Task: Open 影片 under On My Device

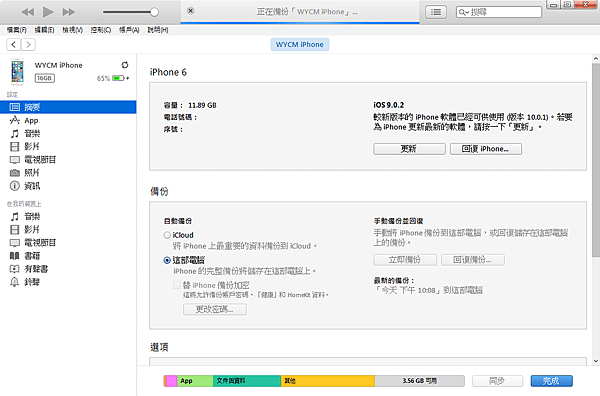Action: point(68,230)
